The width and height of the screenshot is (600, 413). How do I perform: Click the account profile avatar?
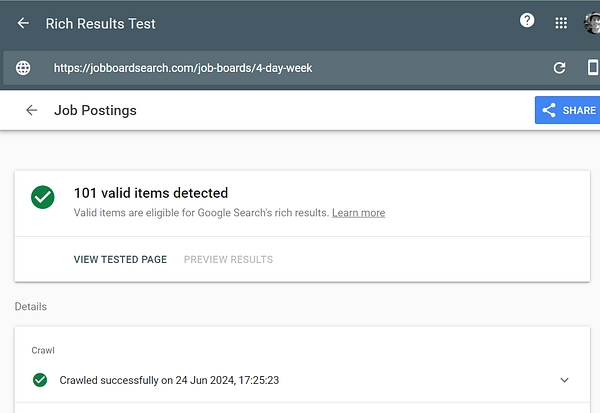[x=592, y=22]
